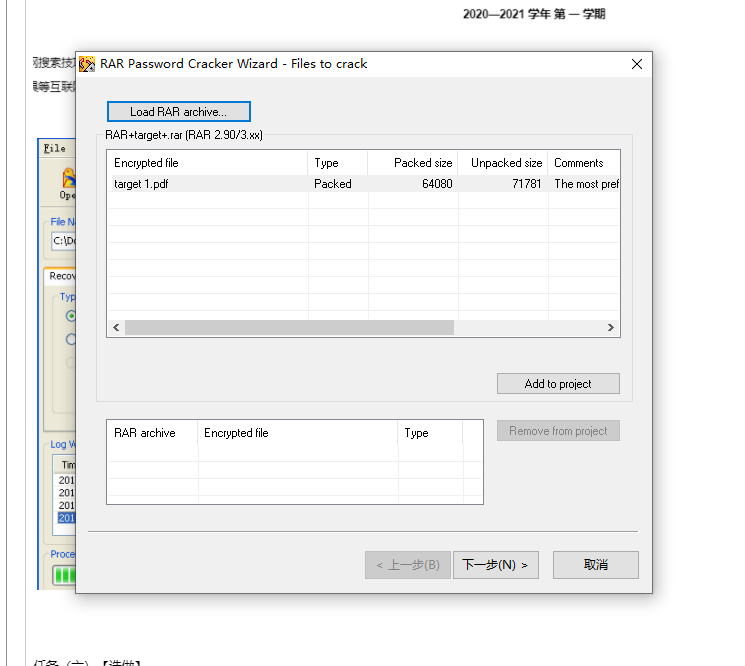This screenshot has width=745, height=666.
Task: Select the first radio button in background window
Action: point(71,316)
